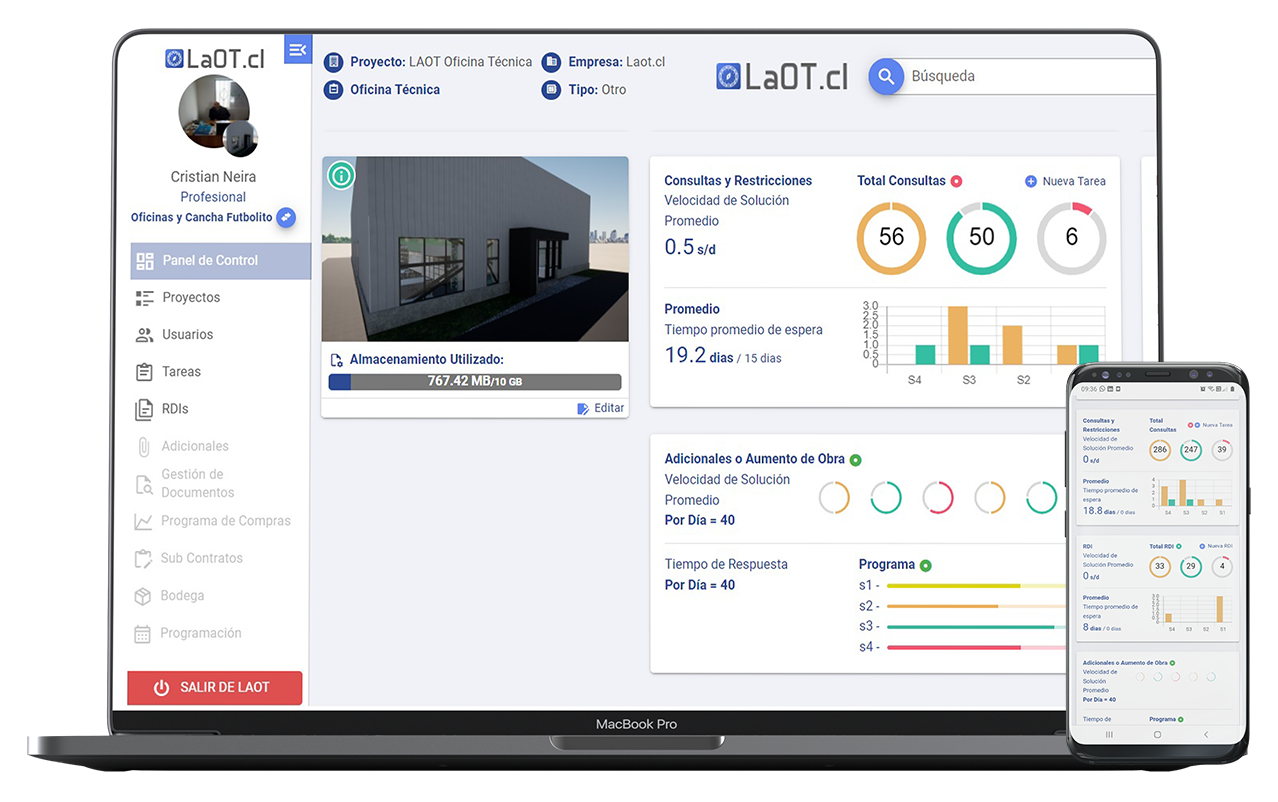Click the Oficina Técnica icon in header
The width and height of the screenshot is (1278, 802).
[333, 90]
